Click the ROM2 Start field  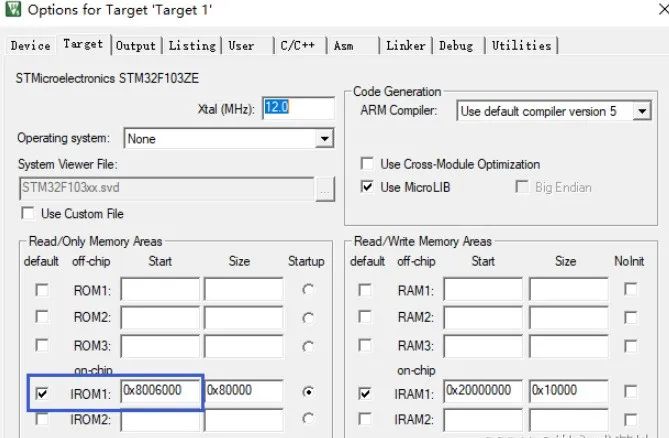[160, 318]
